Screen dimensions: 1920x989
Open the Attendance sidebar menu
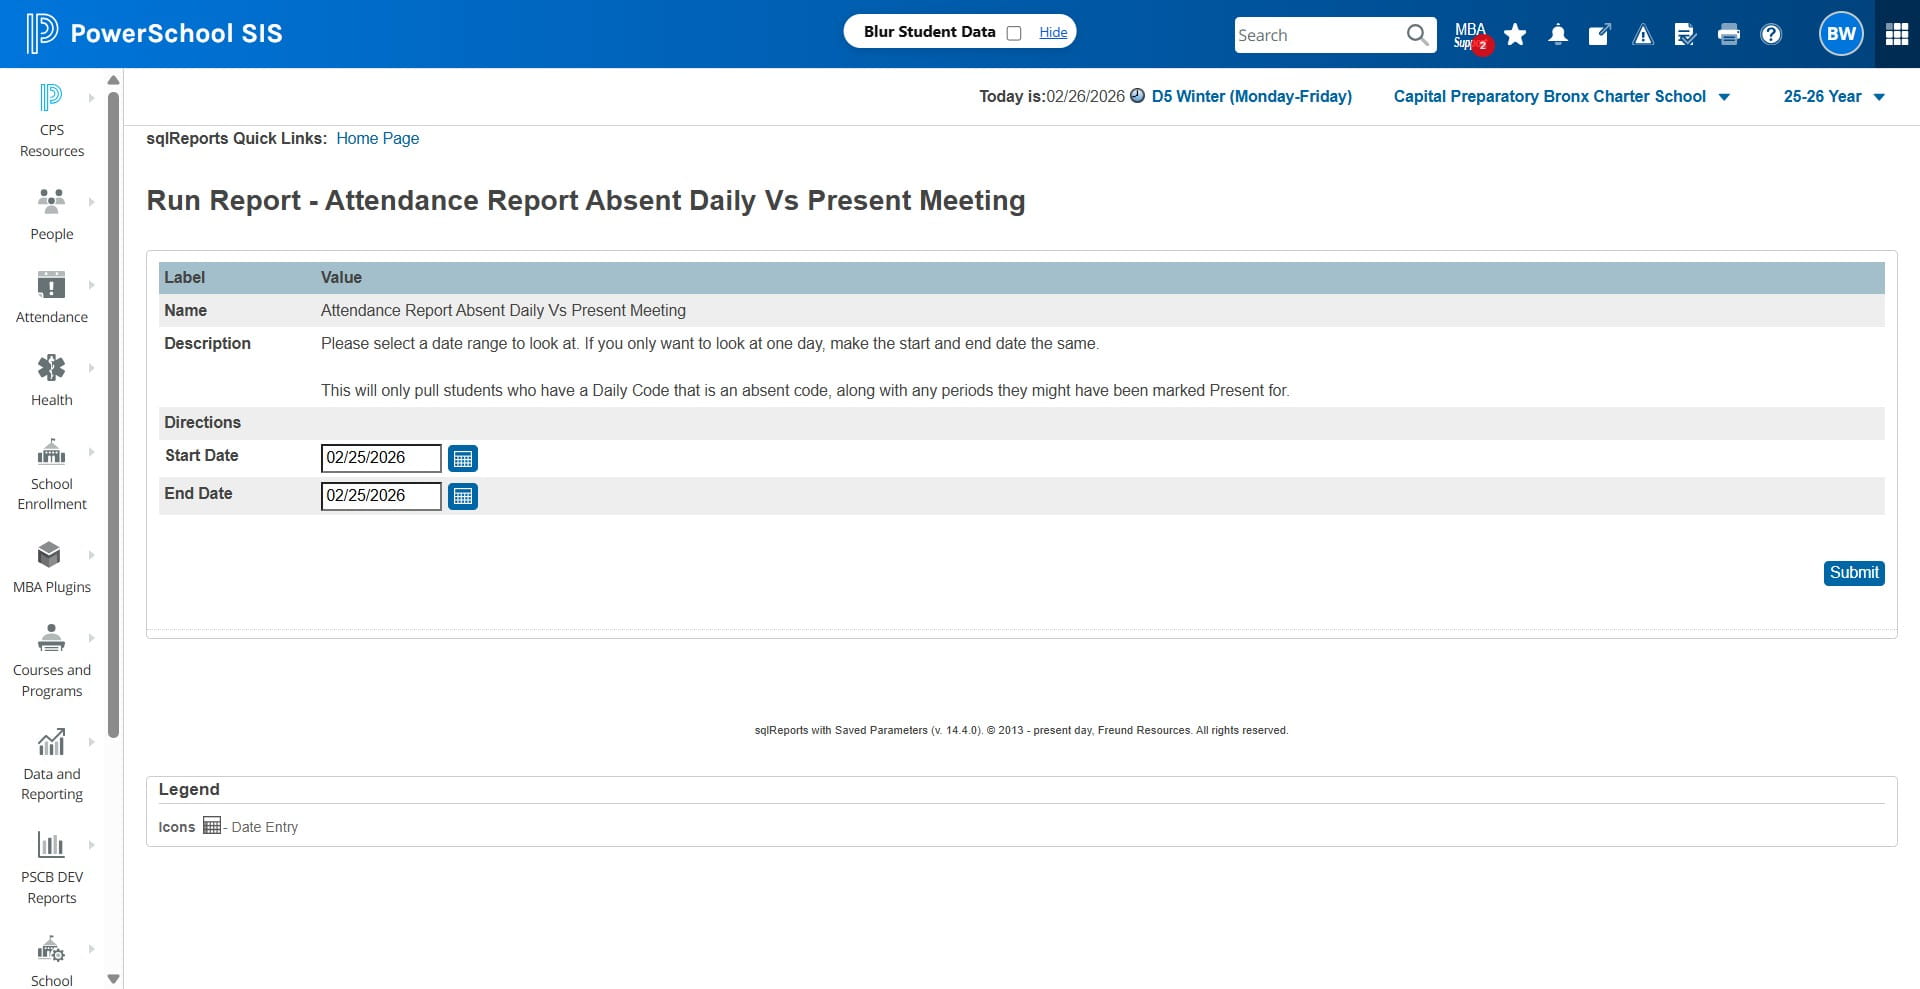tap(52, 297)
